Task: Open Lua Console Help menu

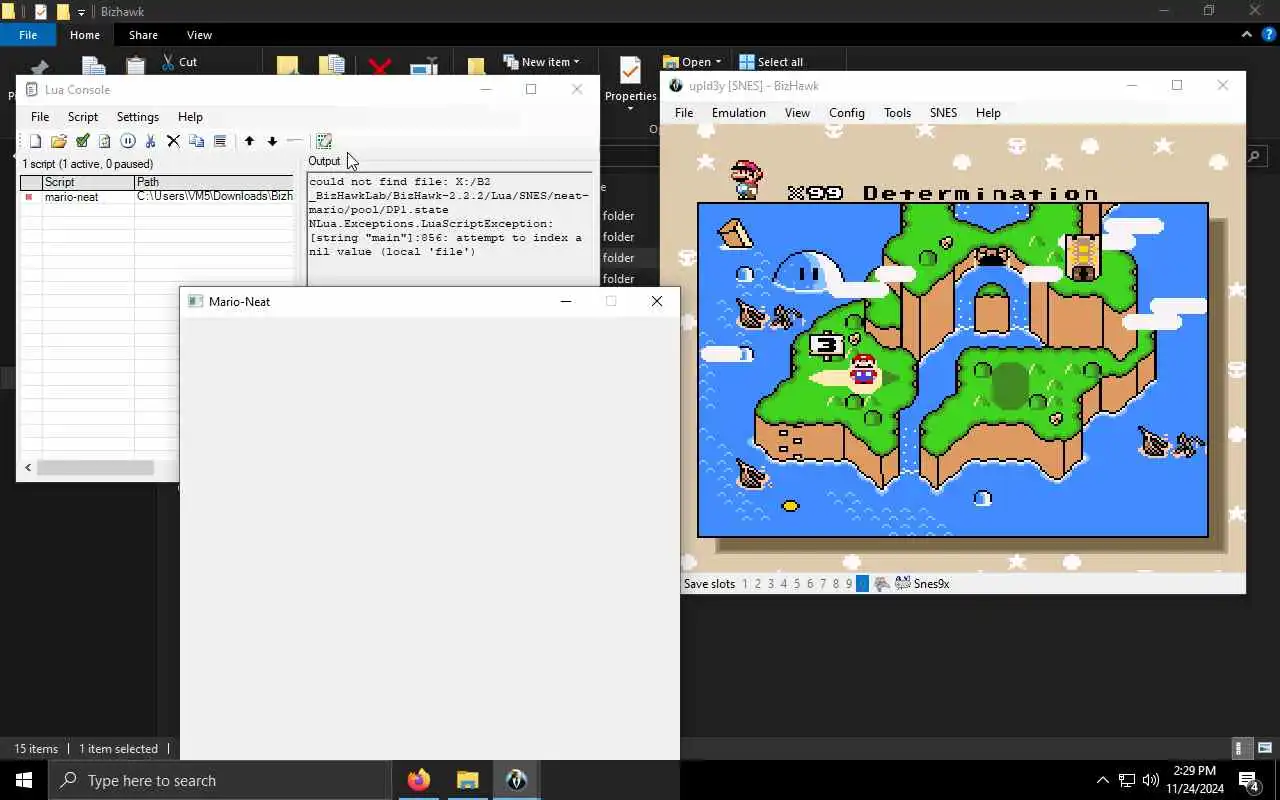Action: [x=190, y=117]
